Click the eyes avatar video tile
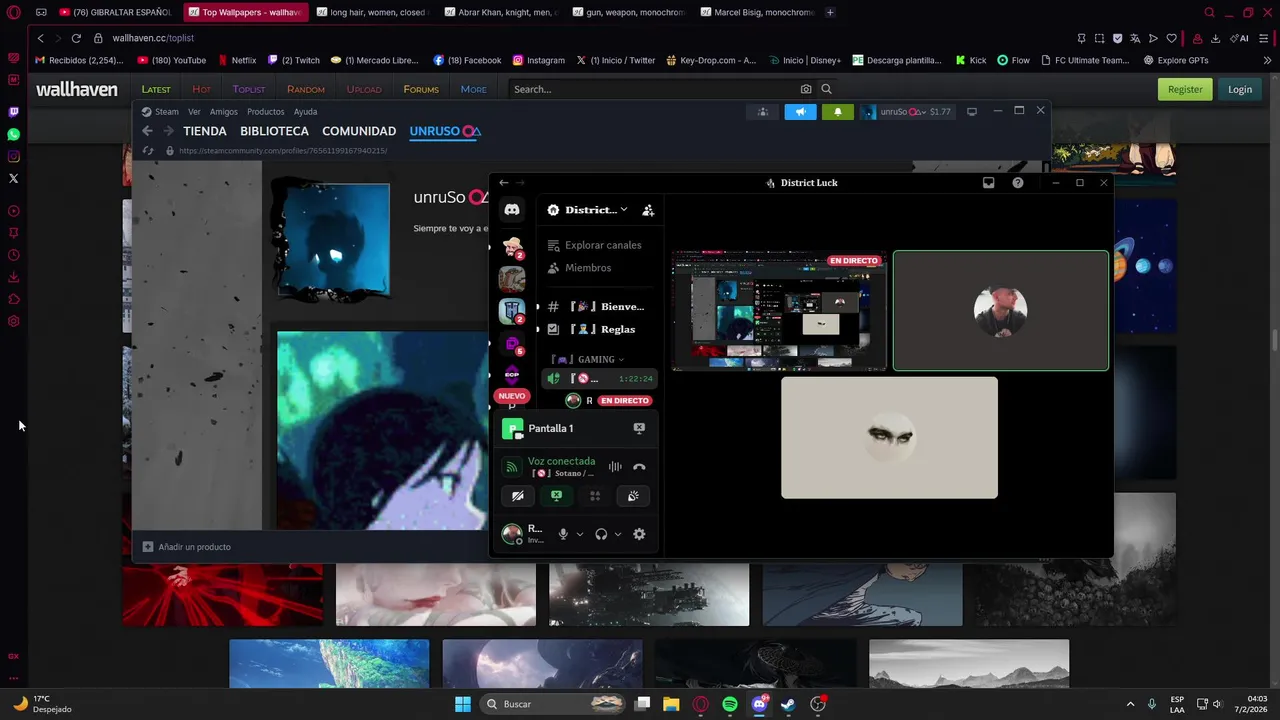Image resolution: width=1280 pixels, height=720 pixels. [889, 437]
